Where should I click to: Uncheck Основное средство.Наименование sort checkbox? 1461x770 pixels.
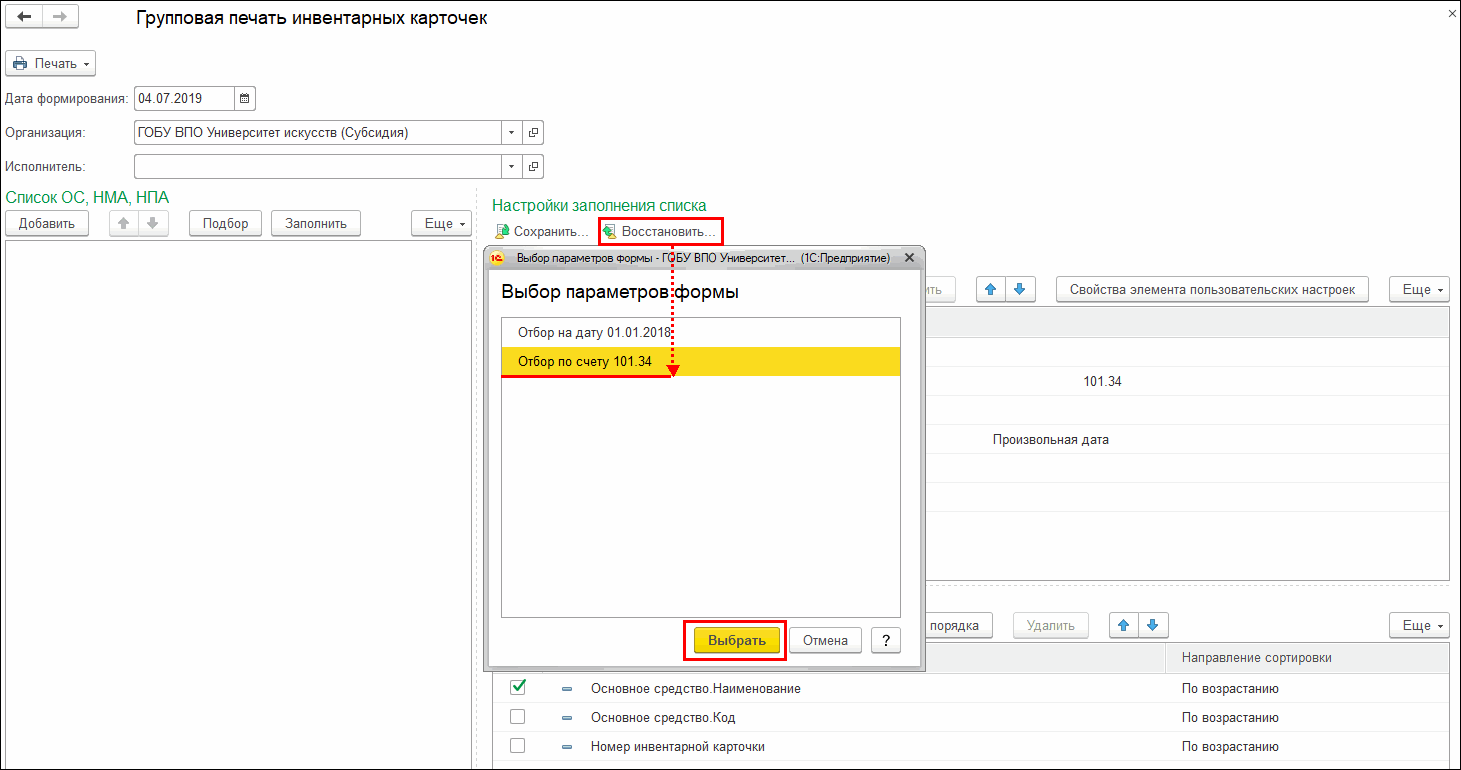pyautogui.click(x=518, y=687)
